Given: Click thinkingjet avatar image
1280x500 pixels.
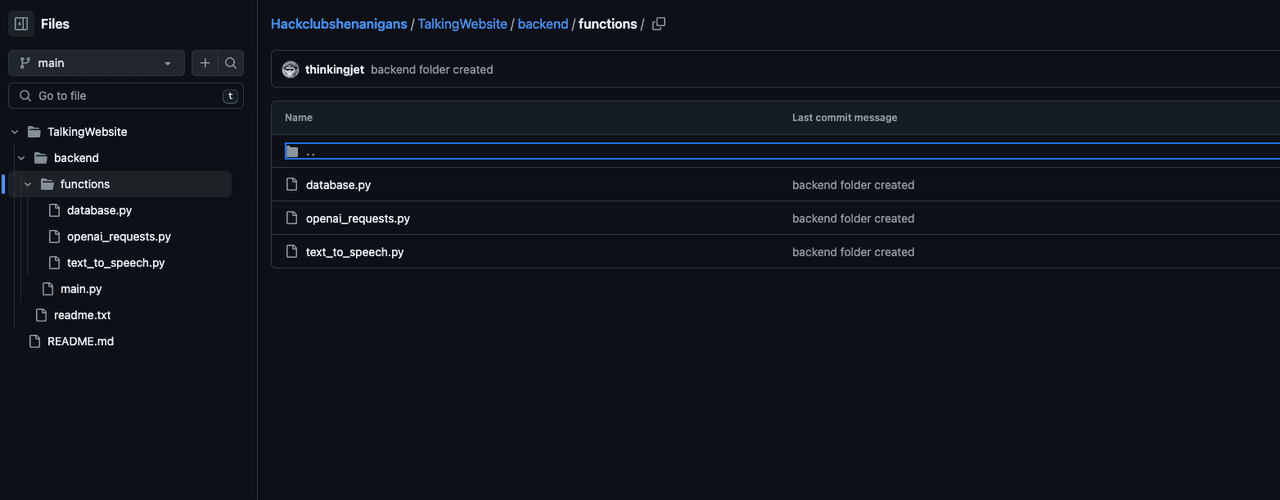Looking at the screenshot, I should (290, 70).
